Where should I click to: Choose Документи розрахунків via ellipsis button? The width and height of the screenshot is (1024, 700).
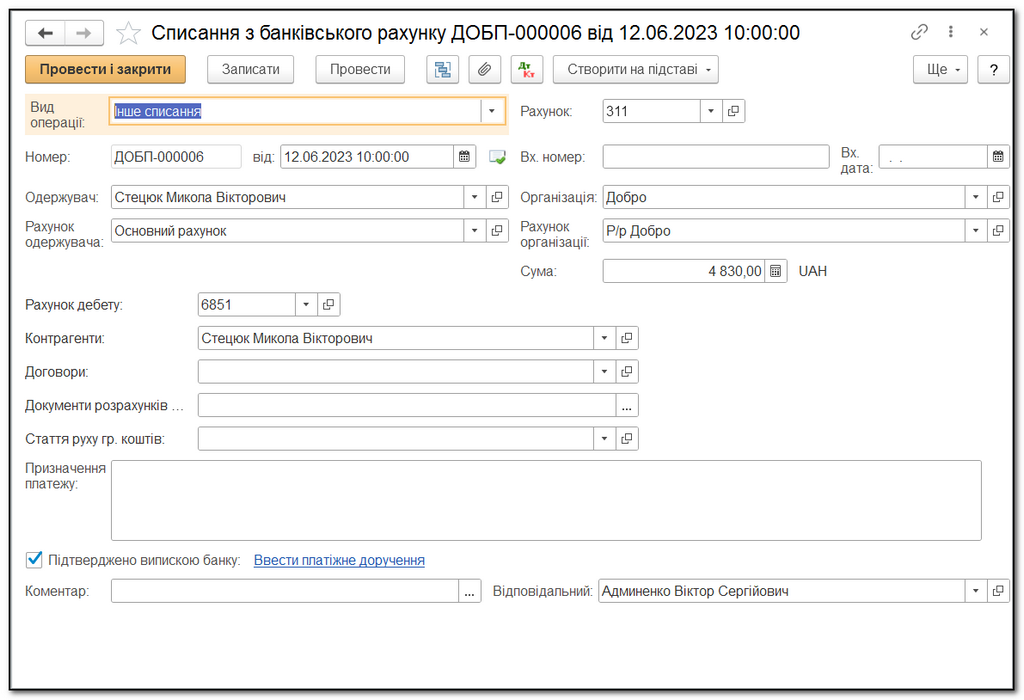(x=627, y=406)
